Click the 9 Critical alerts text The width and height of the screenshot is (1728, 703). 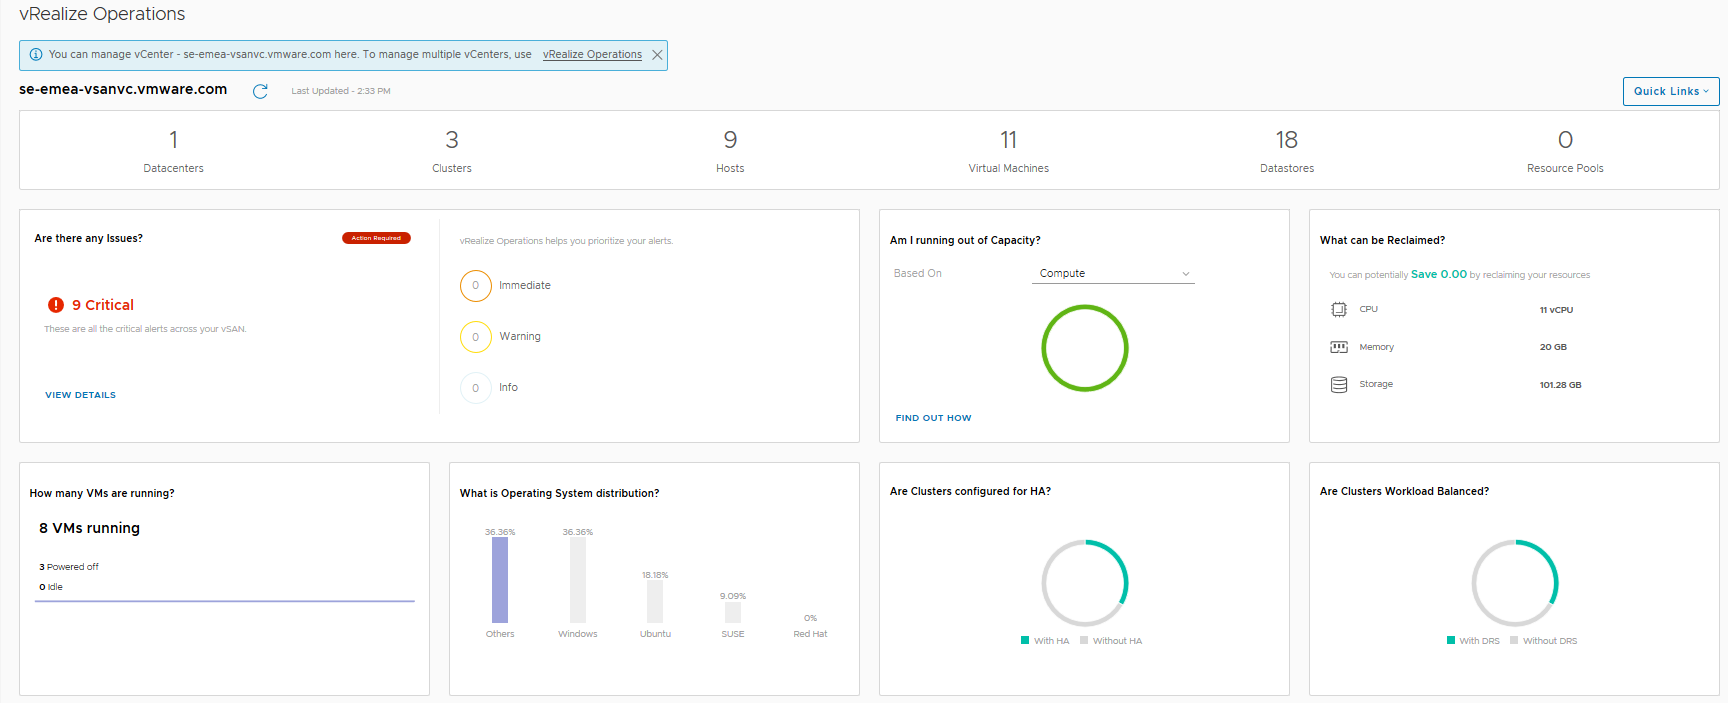click(x=103, y=305)
